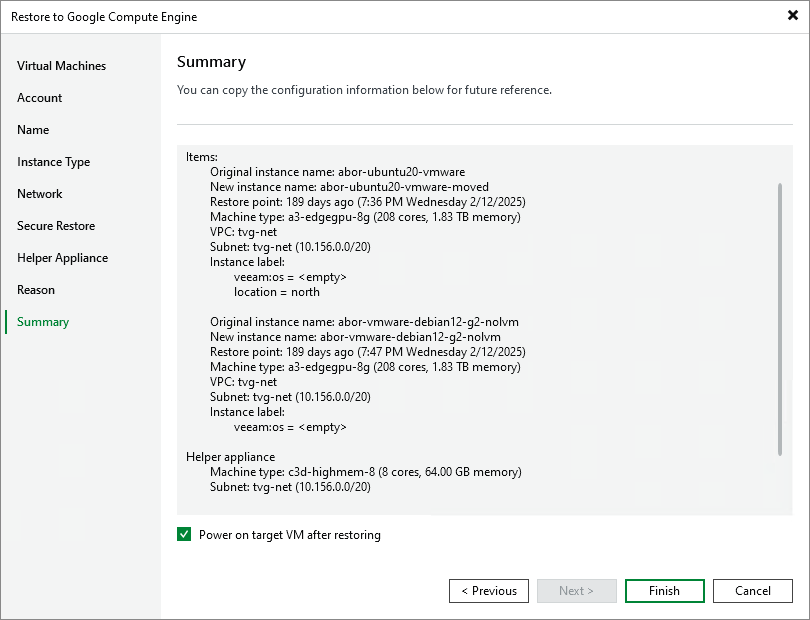The height and width of the screenshot is (620, 810).
Task: Click 'Original instance name: abor-vmware-debian12-g2-nolvm' line
Action: coord(364,322)
